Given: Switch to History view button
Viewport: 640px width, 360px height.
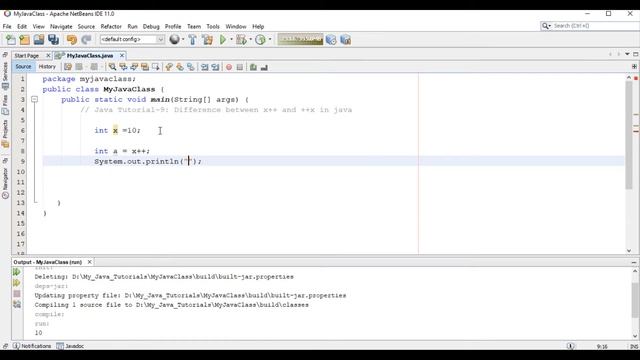Looking at the screenshot, I should click(x=47, y=67).
